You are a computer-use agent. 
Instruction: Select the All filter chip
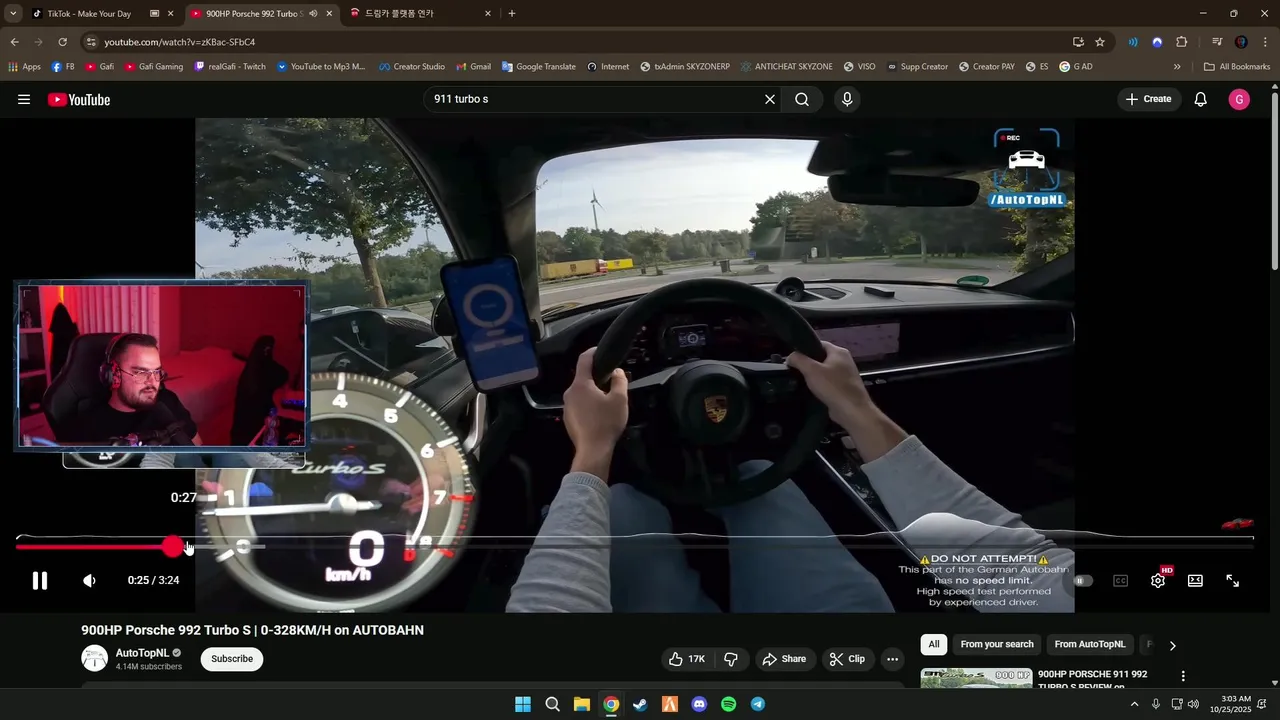pos(934,645)
